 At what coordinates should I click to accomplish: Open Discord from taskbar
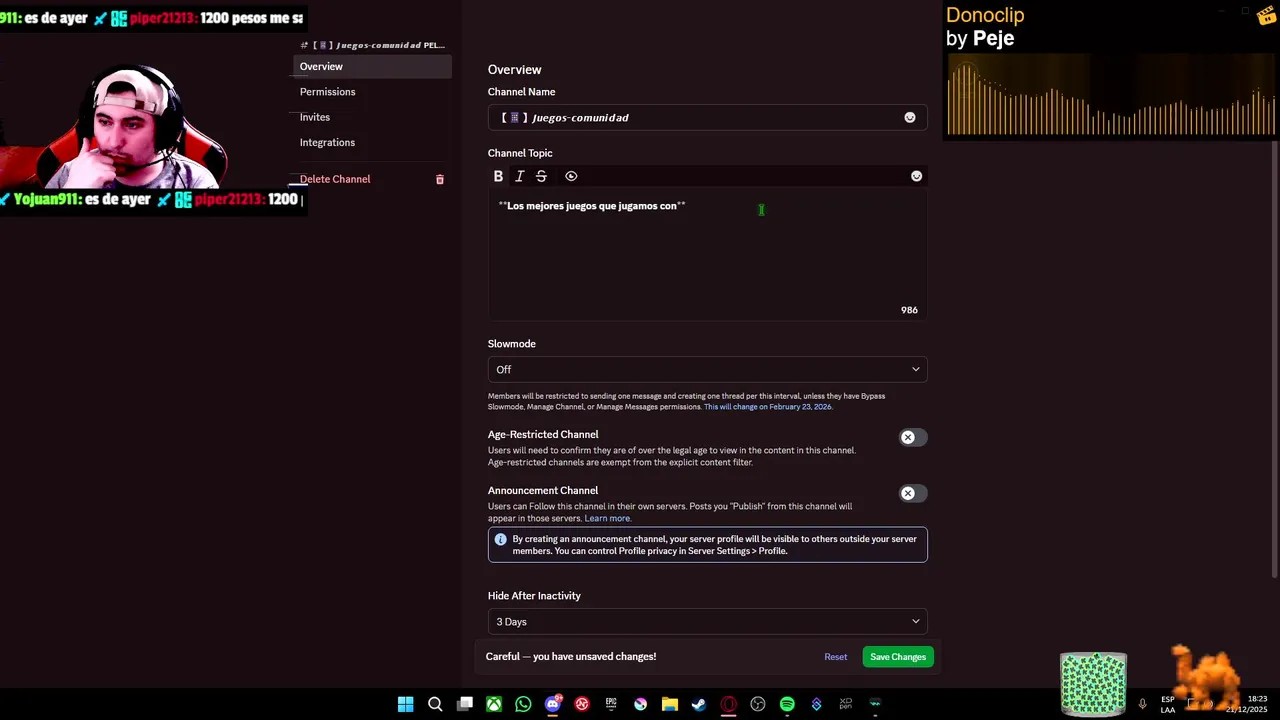click(x=553, y=704)
